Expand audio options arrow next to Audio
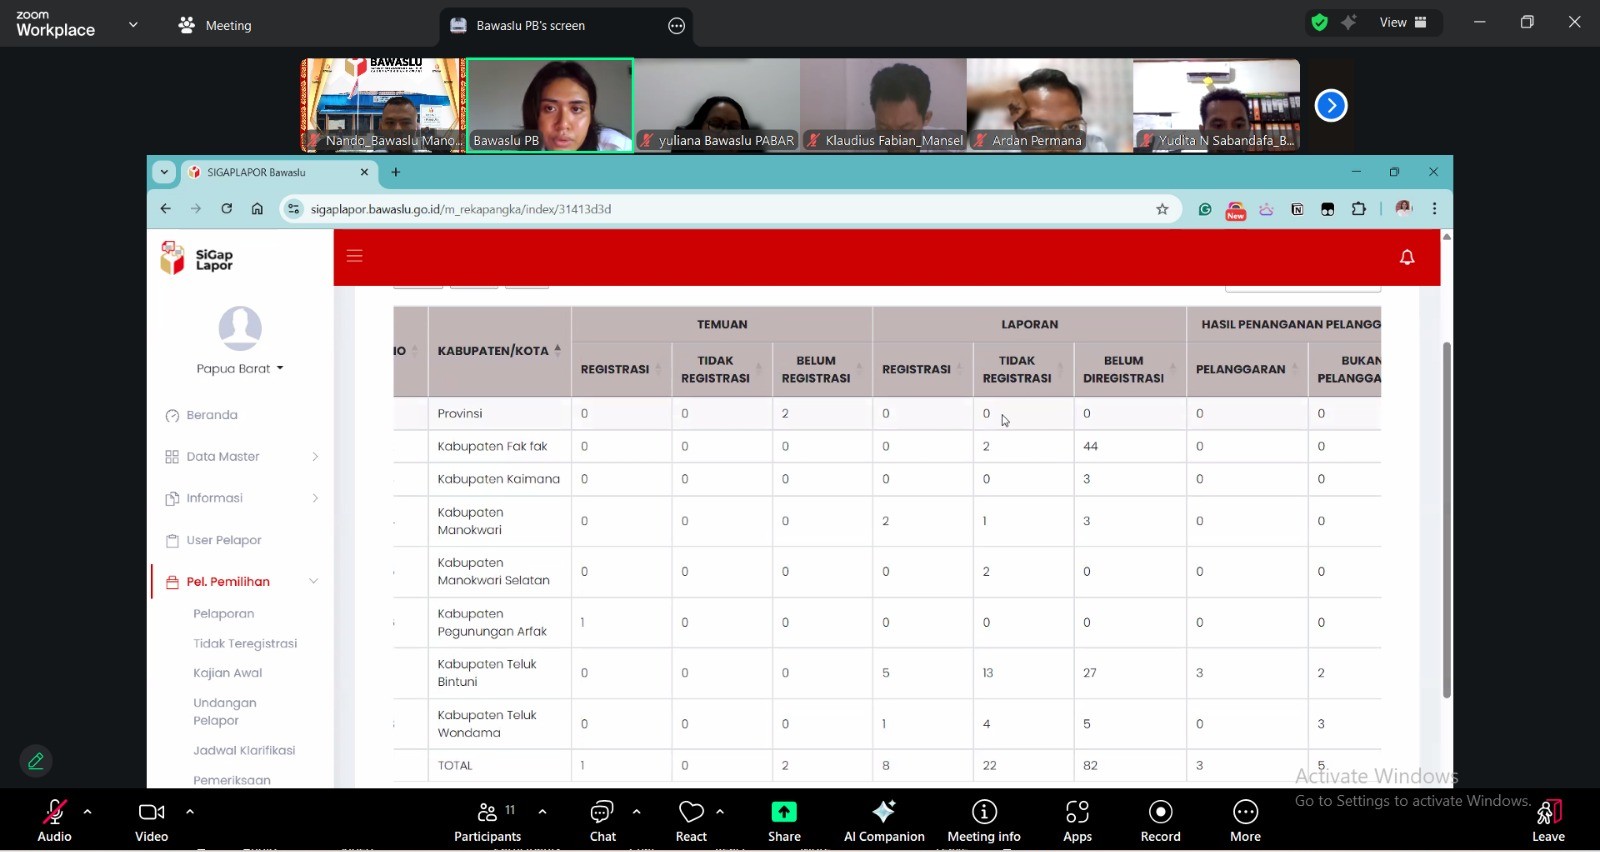Image resolution: width=1600 pixels, height=852 pixels. [x=88, y=812]
